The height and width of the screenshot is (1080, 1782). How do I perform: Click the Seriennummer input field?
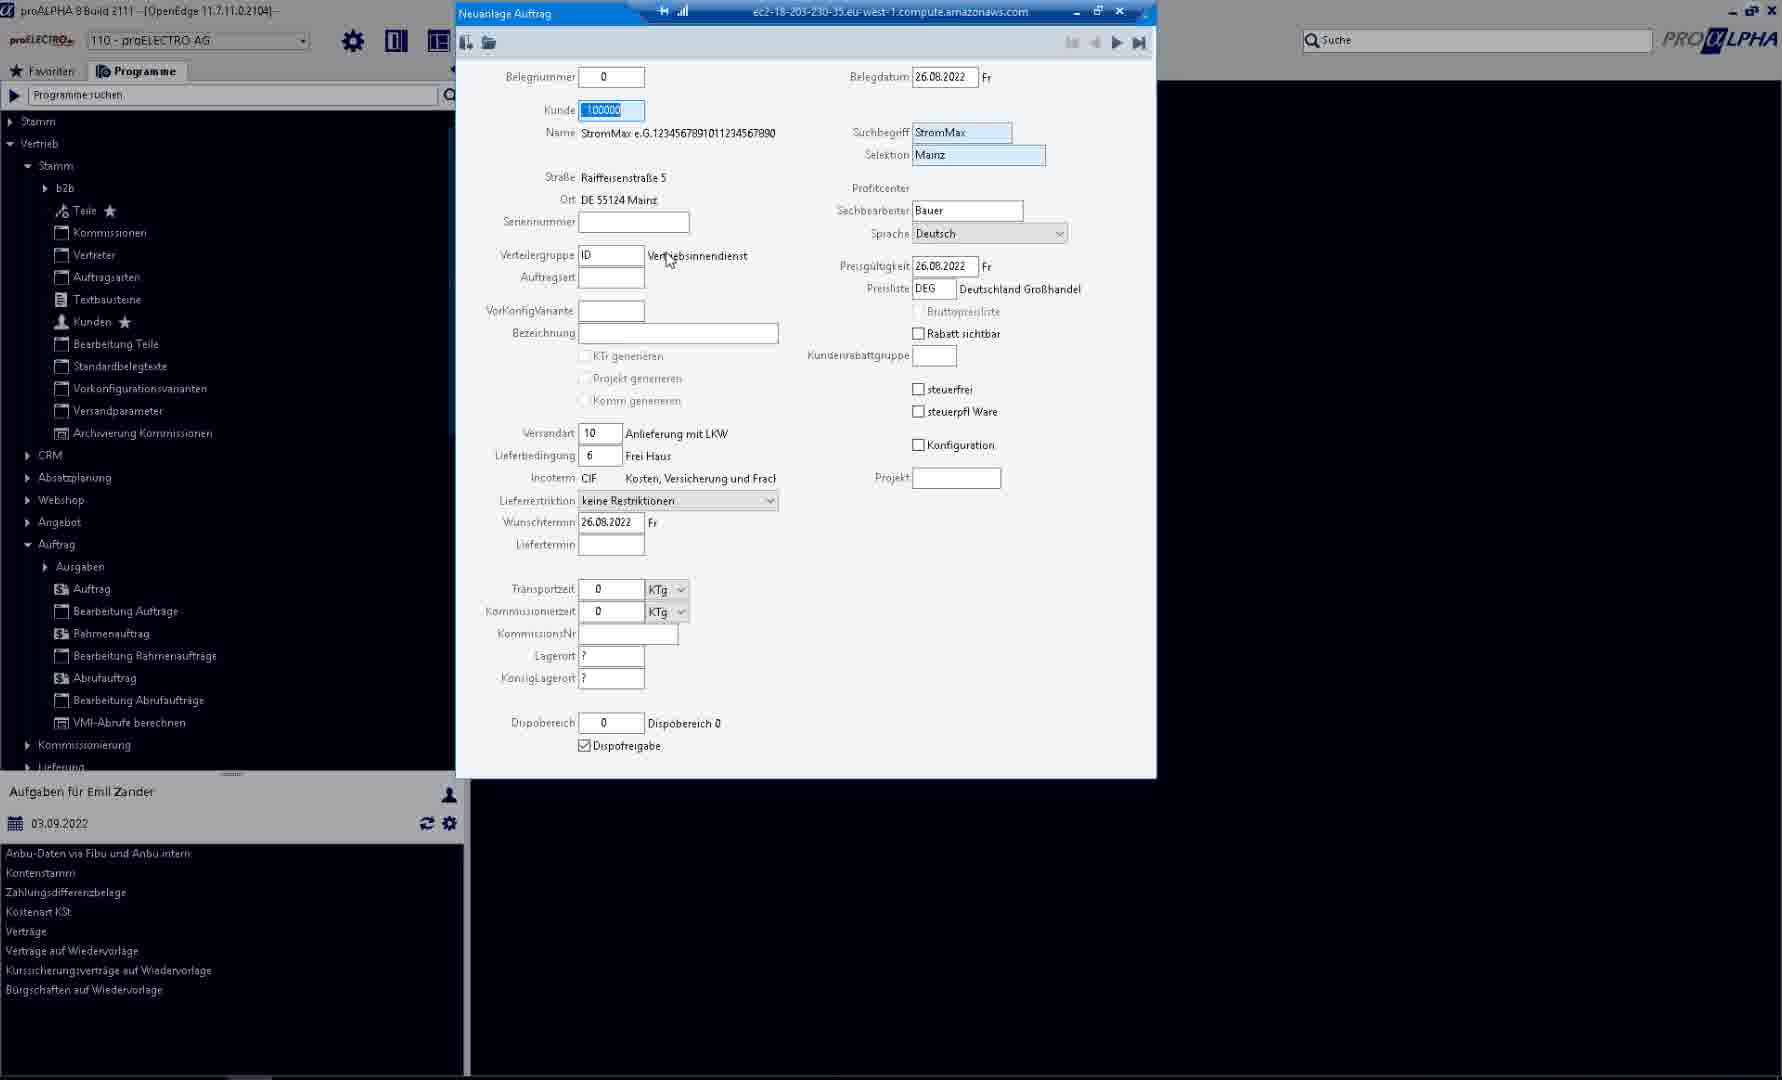[x=634, y=222]
